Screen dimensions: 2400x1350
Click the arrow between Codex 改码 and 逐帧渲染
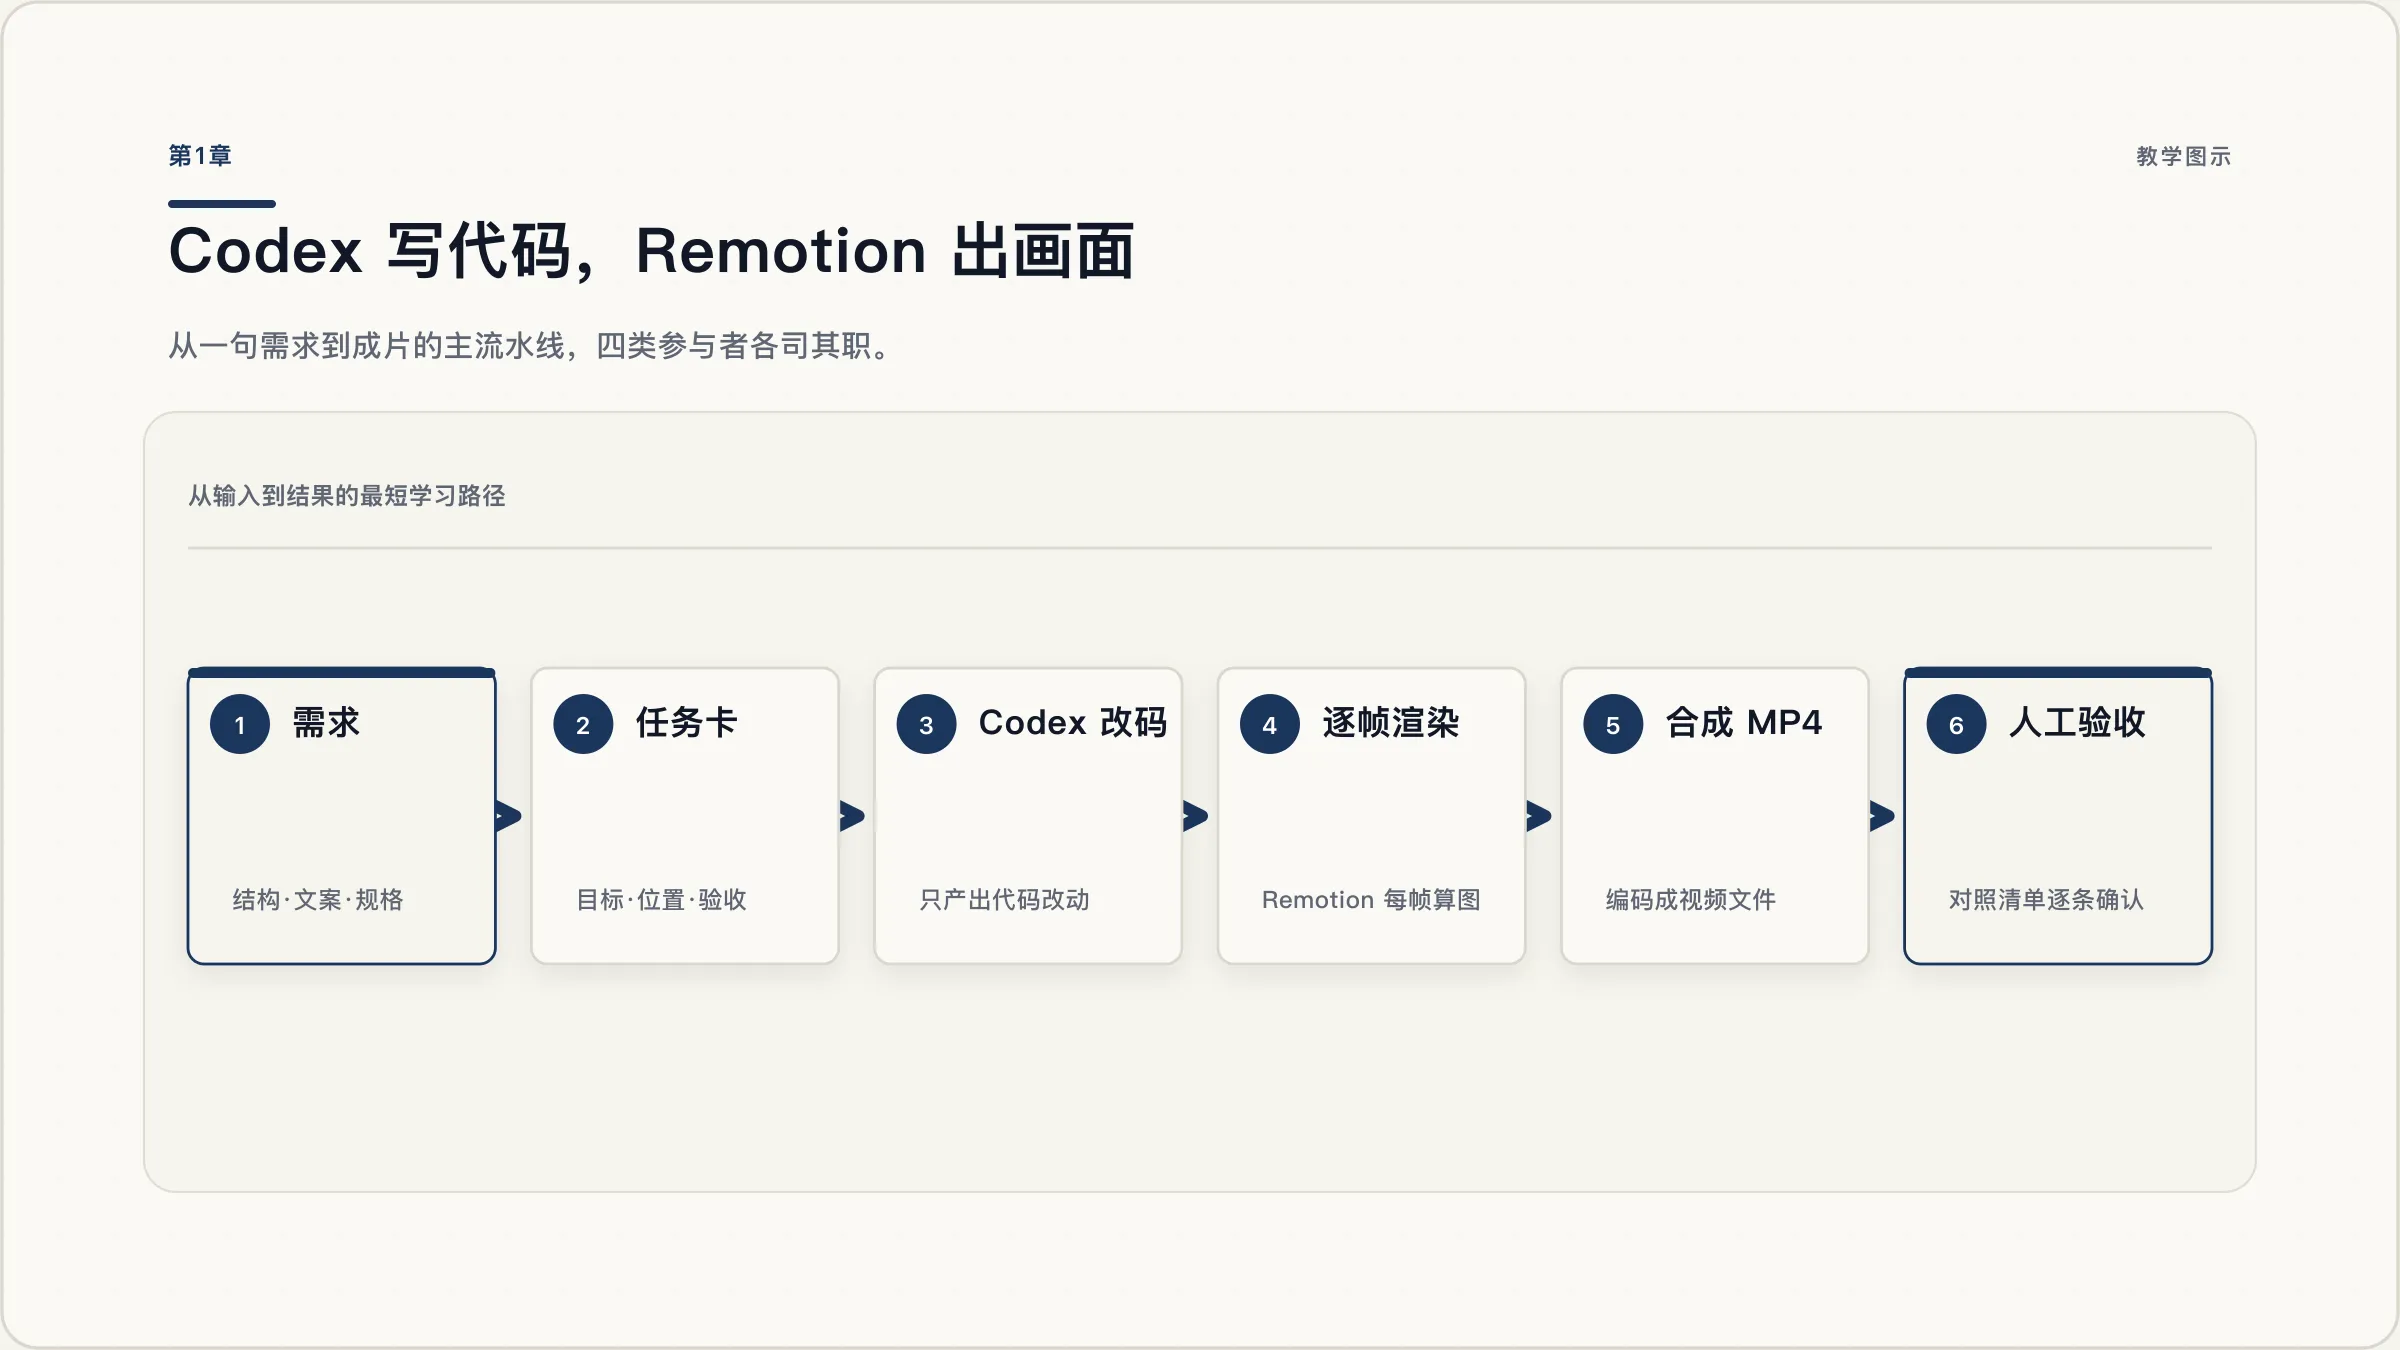pyautogui.click(x=1196, y=816)
